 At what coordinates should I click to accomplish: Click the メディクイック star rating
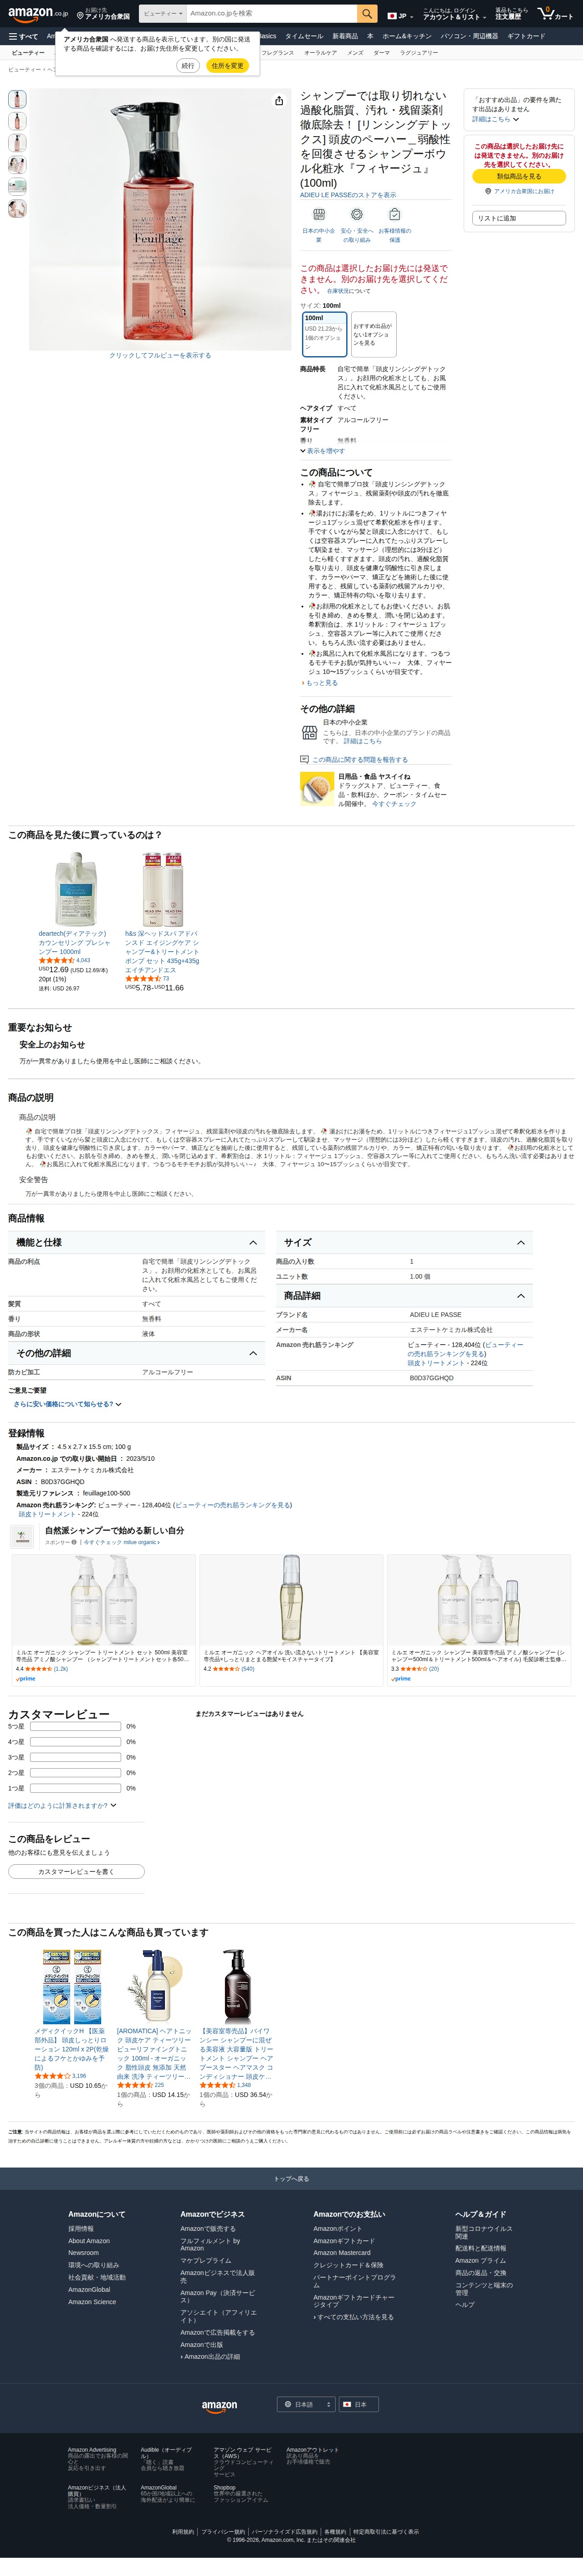coord(53,2076)
